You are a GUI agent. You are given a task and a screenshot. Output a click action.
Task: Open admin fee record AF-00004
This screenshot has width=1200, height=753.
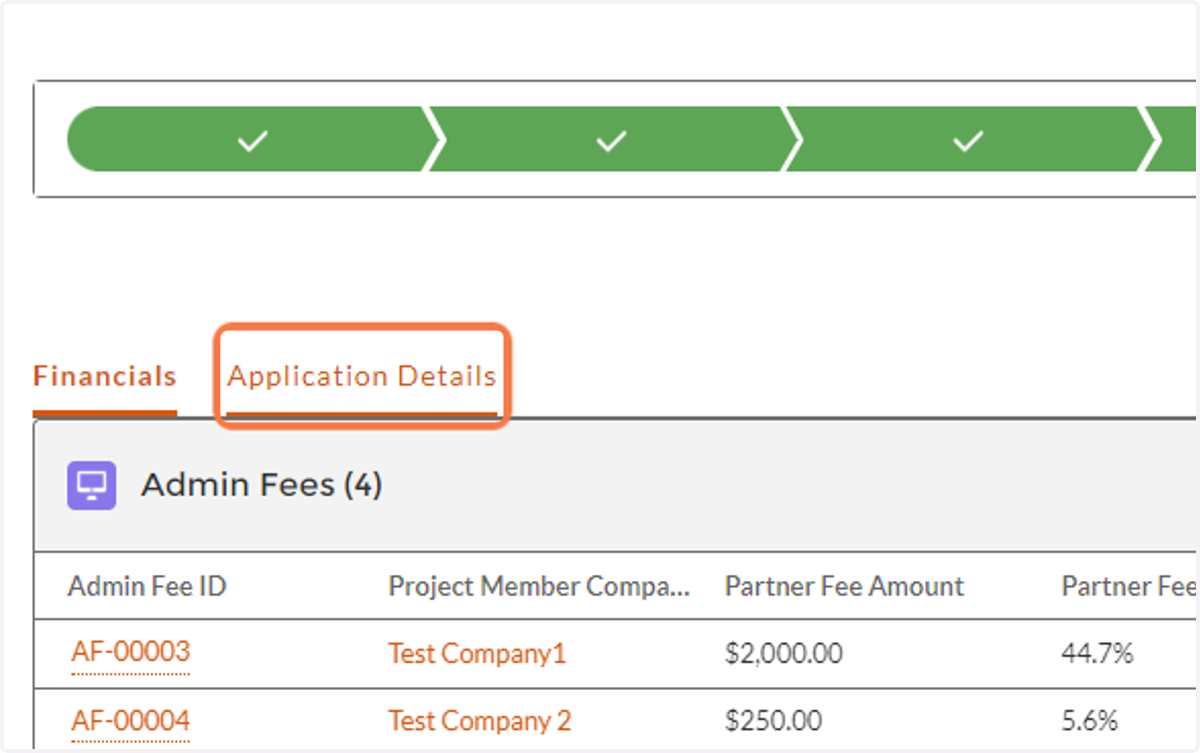[130, 720]
